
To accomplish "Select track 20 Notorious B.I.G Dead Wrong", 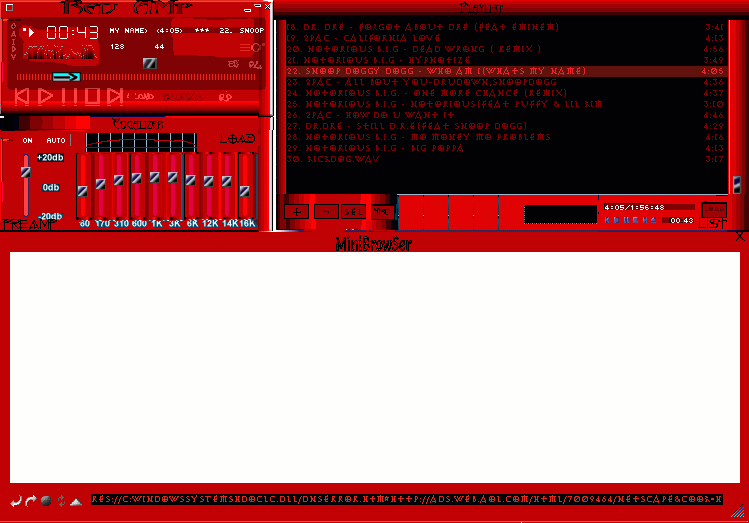I will point(505,49).
